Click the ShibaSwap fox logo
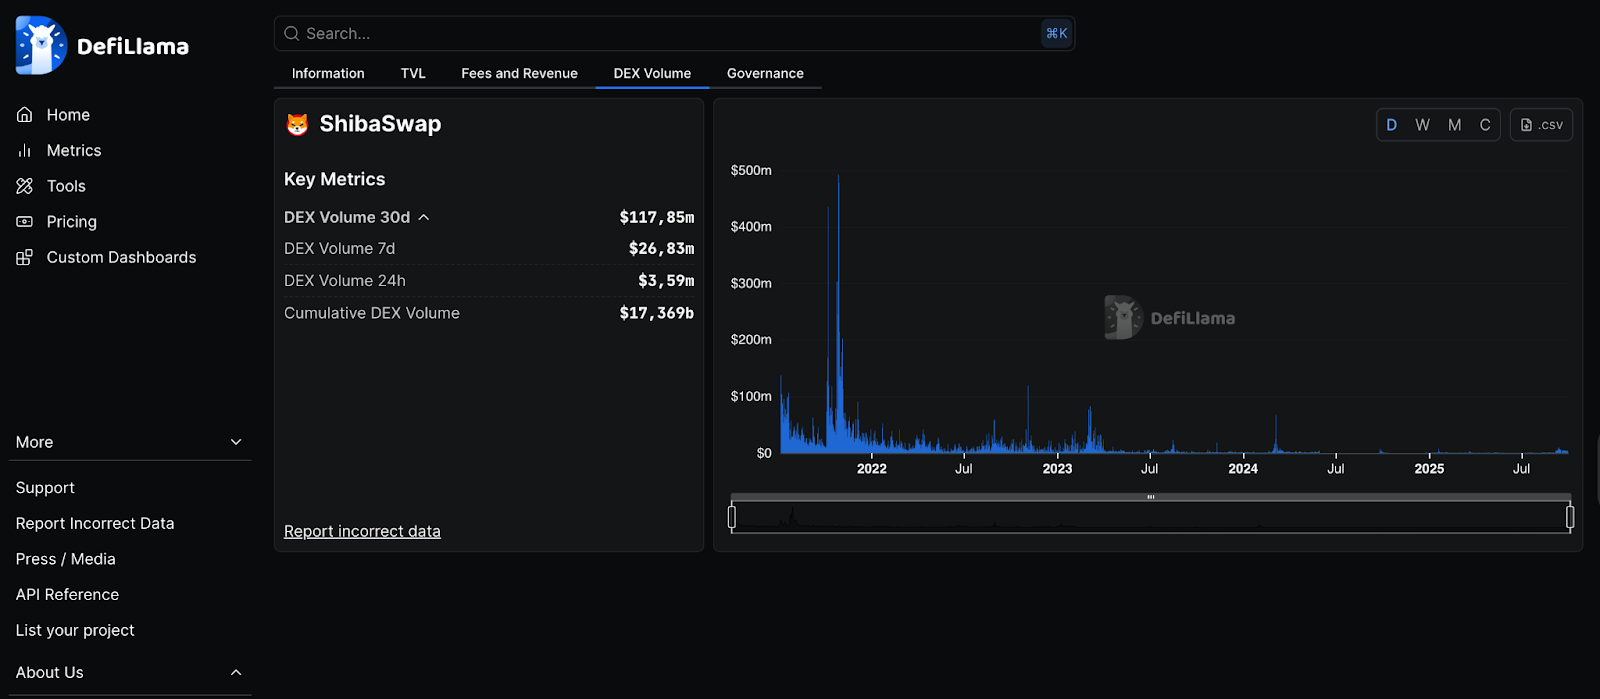 297,124
